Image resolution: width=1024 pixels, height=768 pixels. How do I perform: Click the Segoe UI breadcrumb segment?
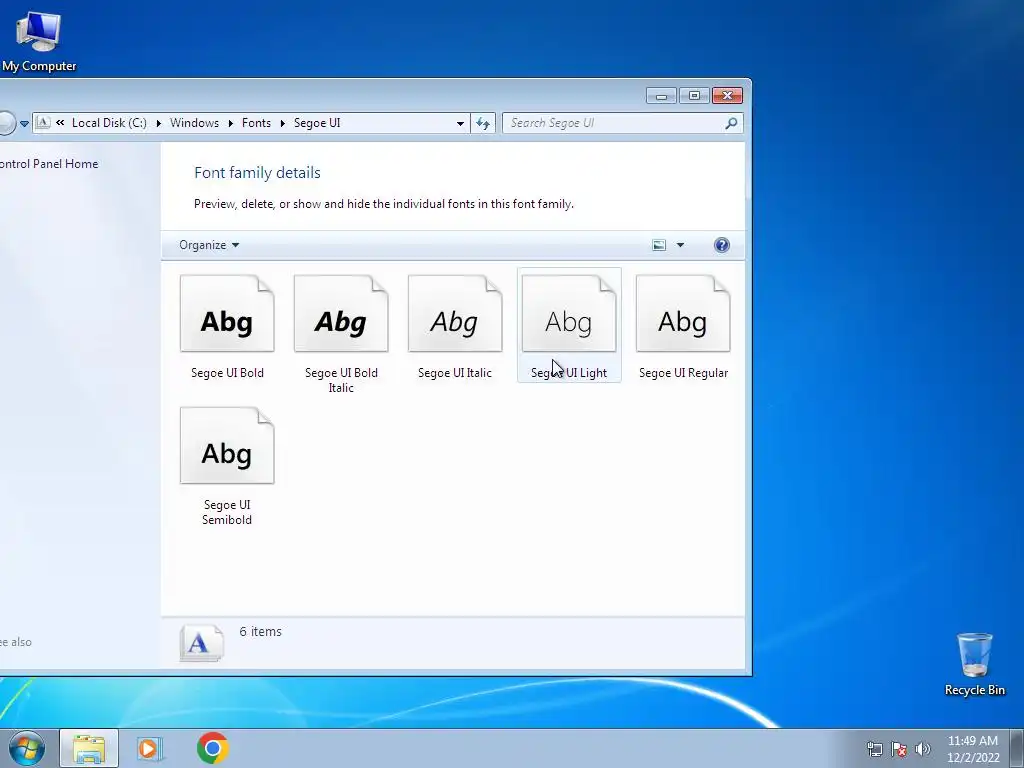coord(317,123)
